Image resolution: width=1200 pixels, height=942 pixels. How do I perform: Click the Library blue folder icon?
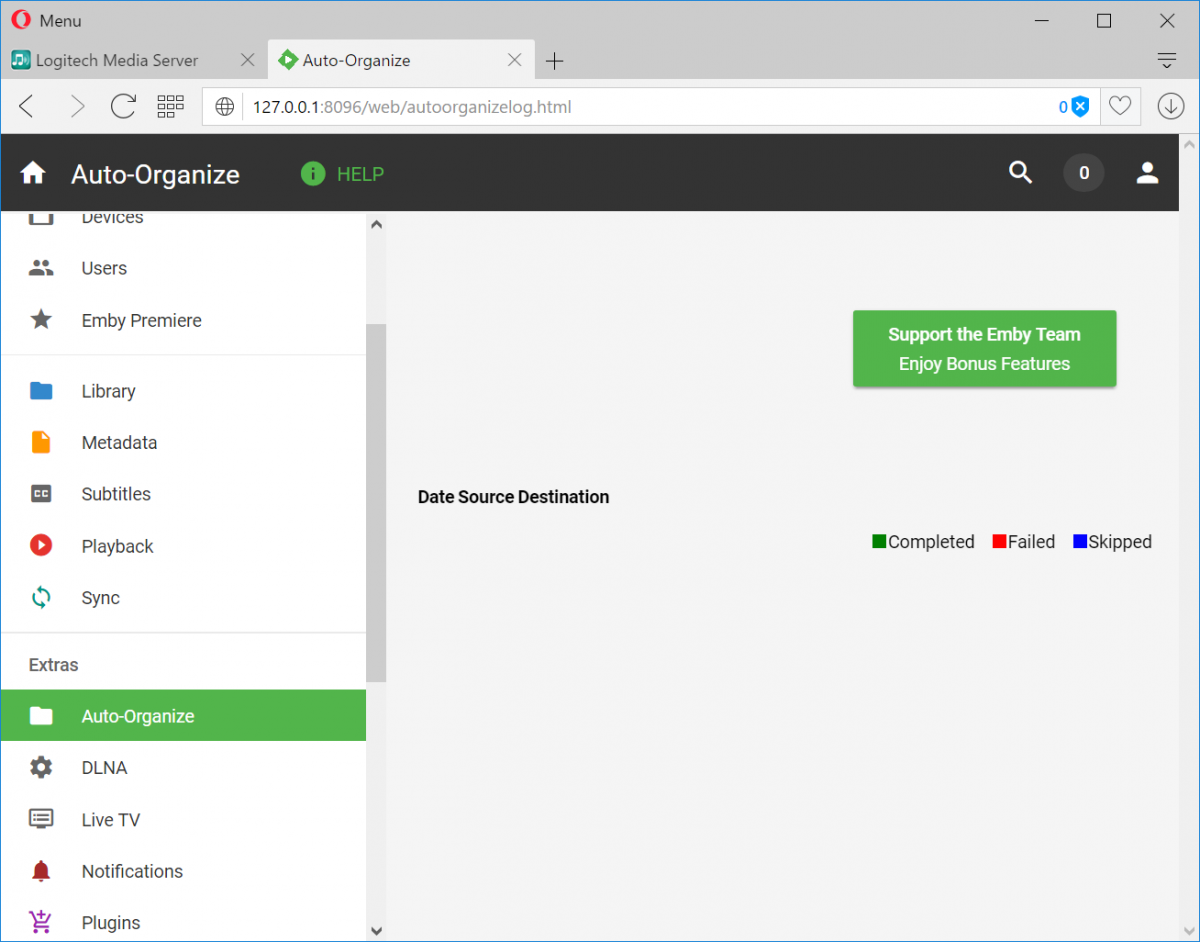[41, 391]
